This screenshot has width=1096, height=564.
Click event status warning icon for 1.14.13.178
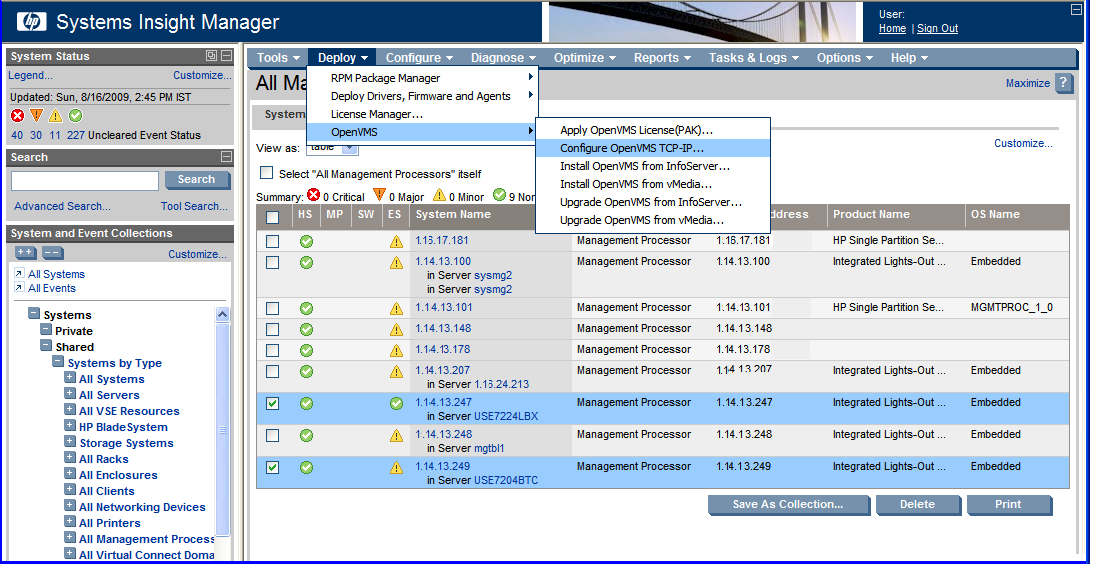[x=396, y=351]
